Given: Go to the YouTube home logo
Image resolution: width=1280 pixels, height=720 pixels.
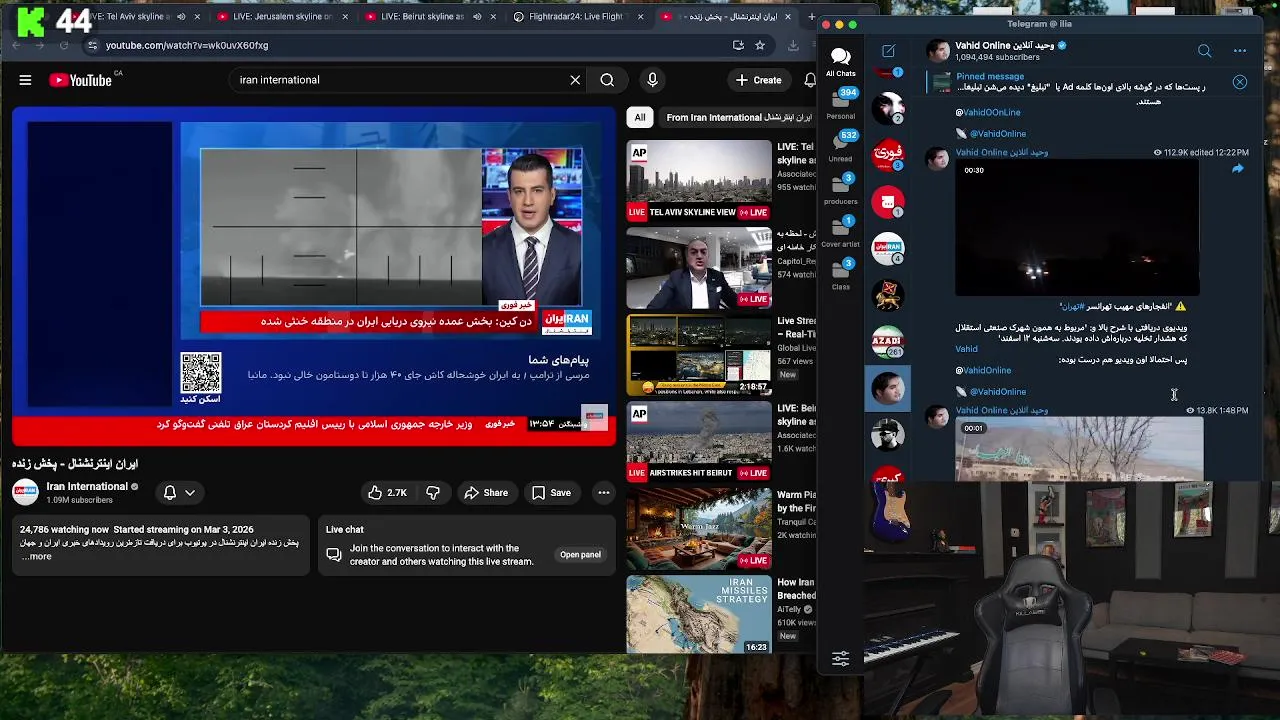Looking at the screenshot, I should click(x=80, y=80).
